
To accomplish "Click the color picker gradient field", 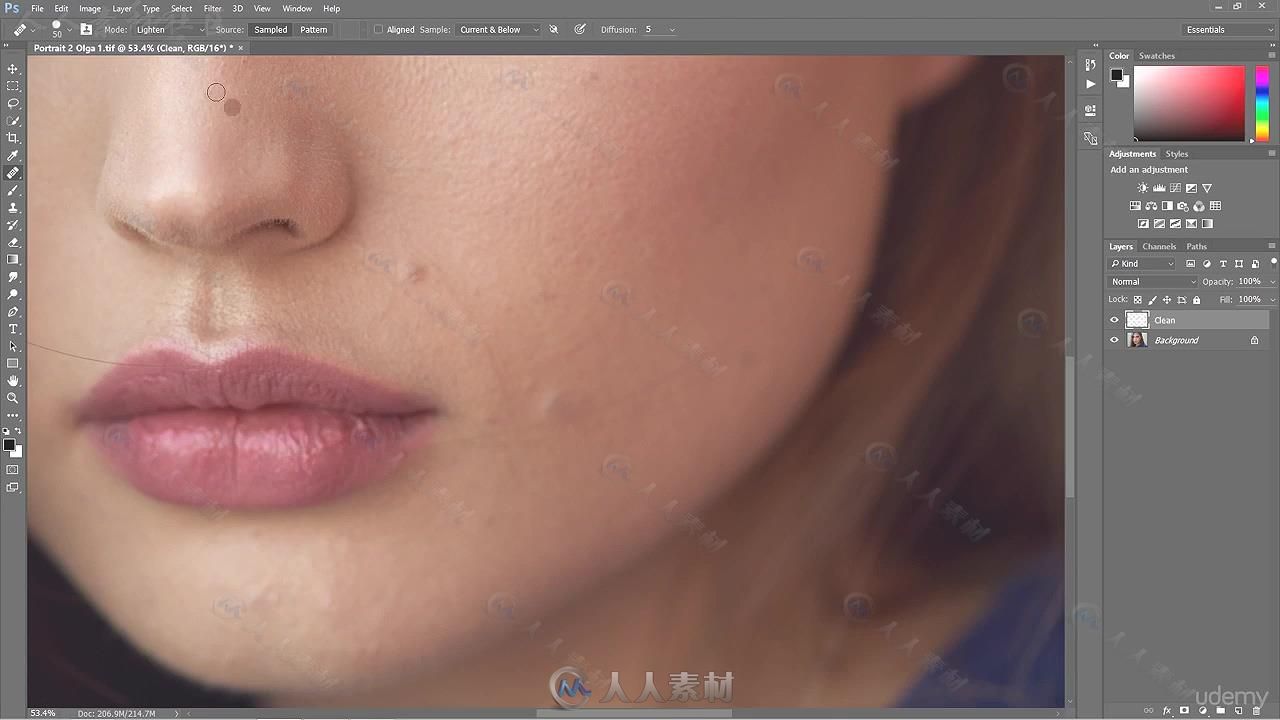I will (x=1189, y=104).
